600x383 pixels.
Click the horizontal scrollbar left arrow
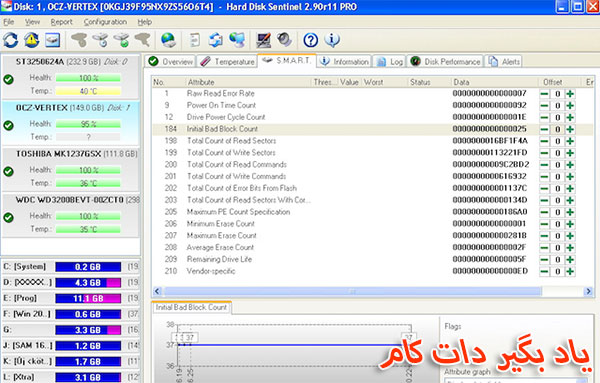pos(157,292)
